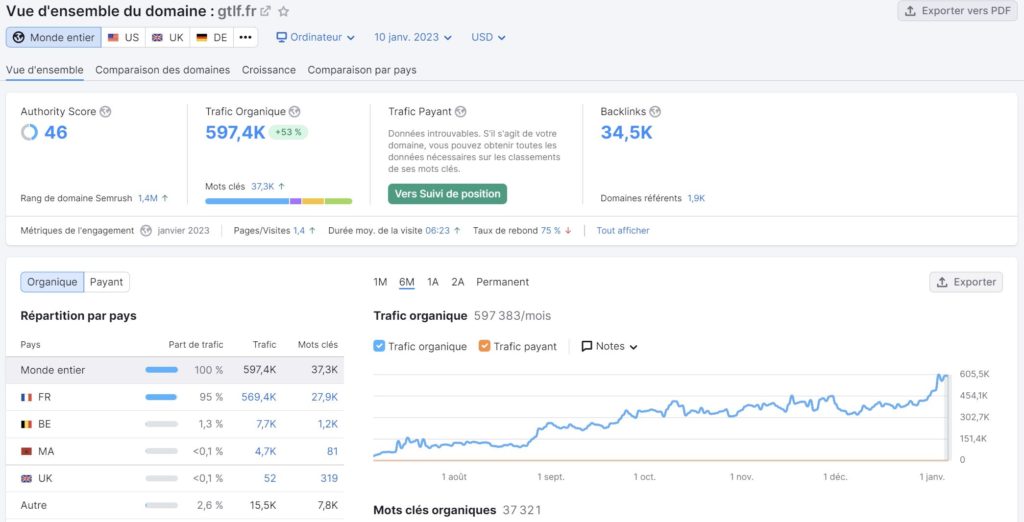Click the MA flag in country table
Screen dimensions: 1024x522
(26, 451)
